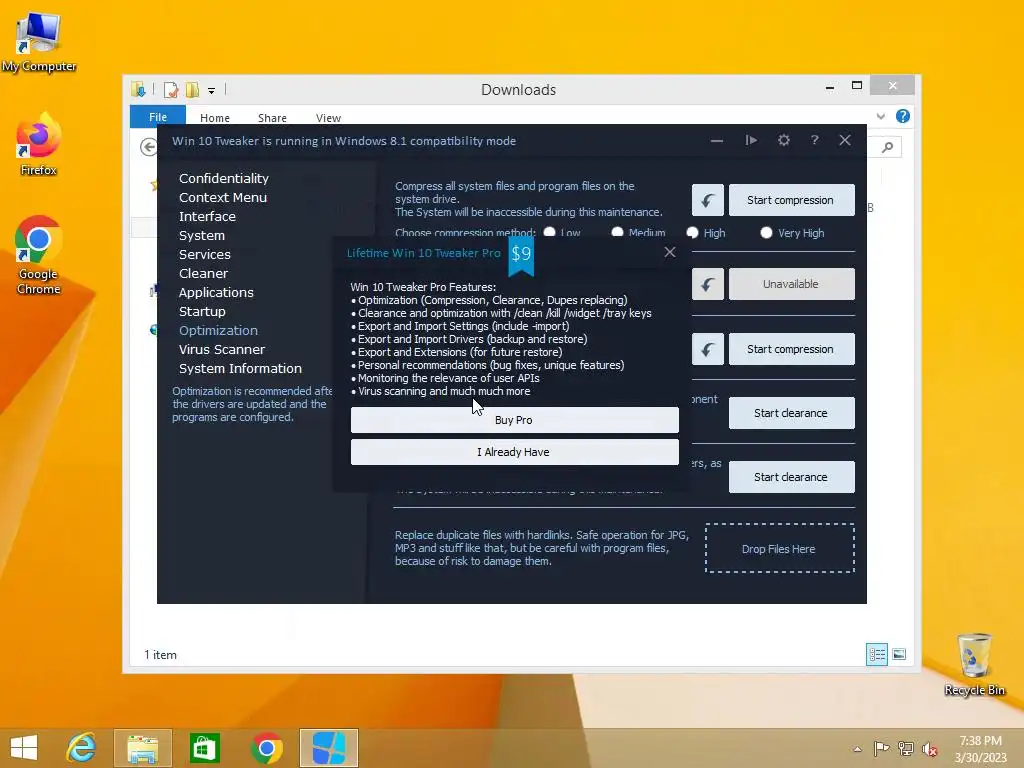Select Optimization section
Viewport: 1024px width, 768px height.
(218, 330)
